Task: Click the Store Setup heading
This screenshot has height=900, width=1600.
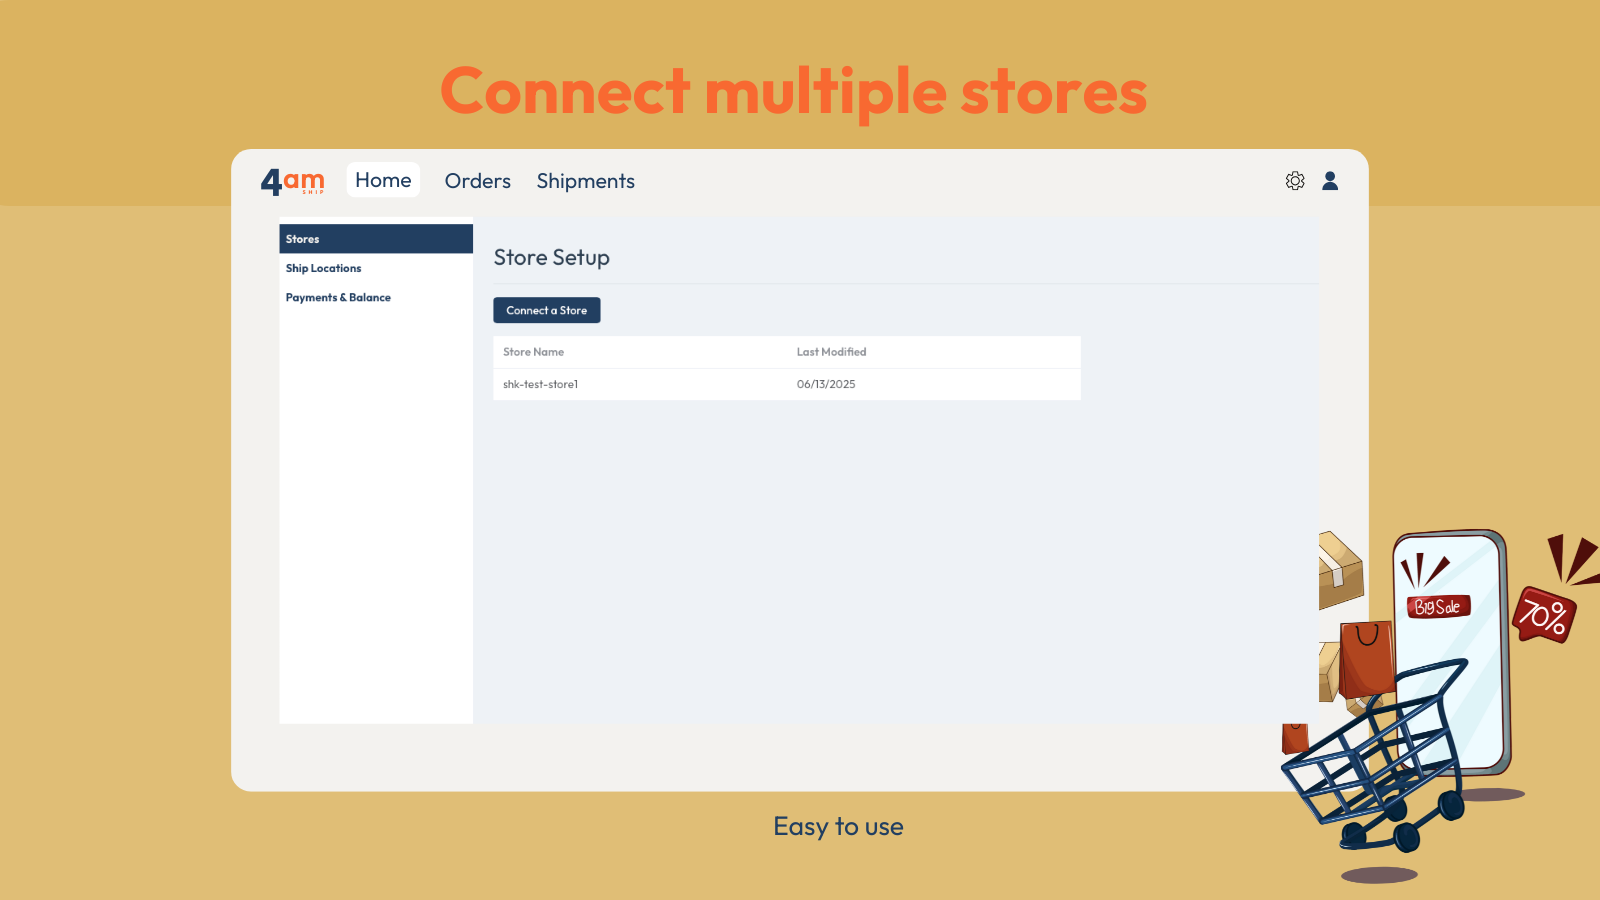Action: (x=551, y=257)
